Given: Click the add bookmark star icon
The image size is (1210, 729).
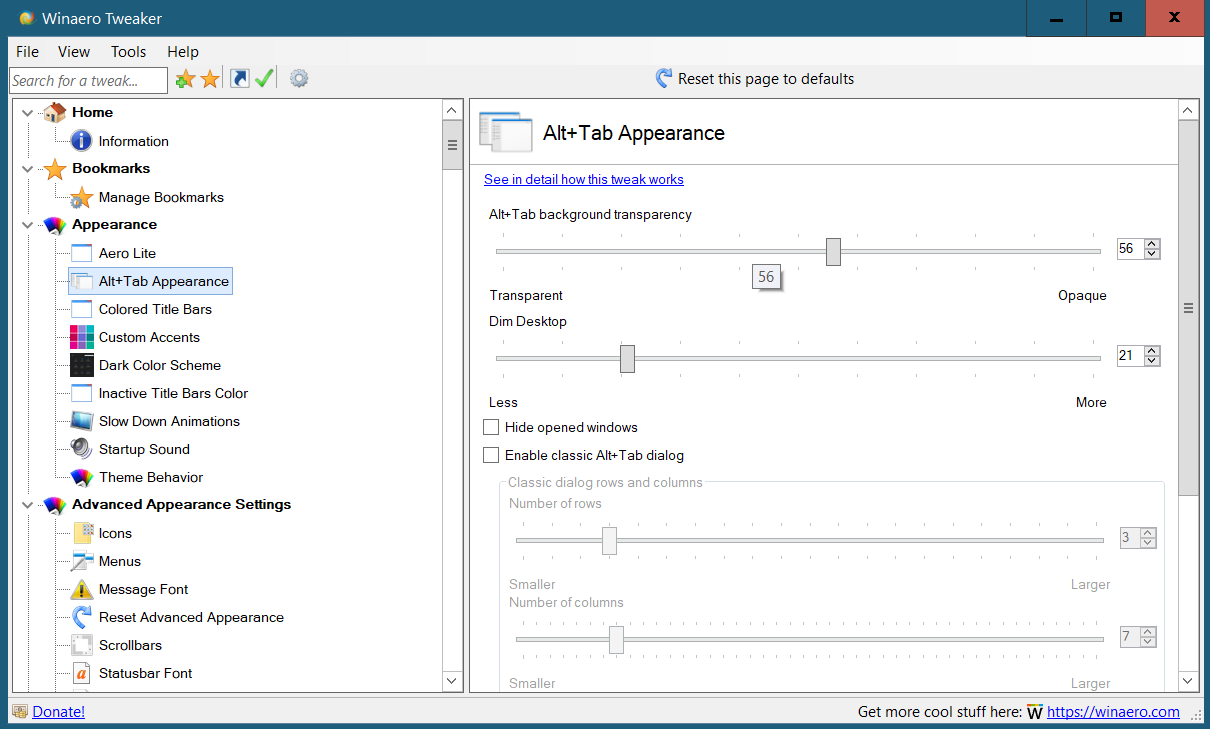Looking at the screenshot, I should (185, 79).
